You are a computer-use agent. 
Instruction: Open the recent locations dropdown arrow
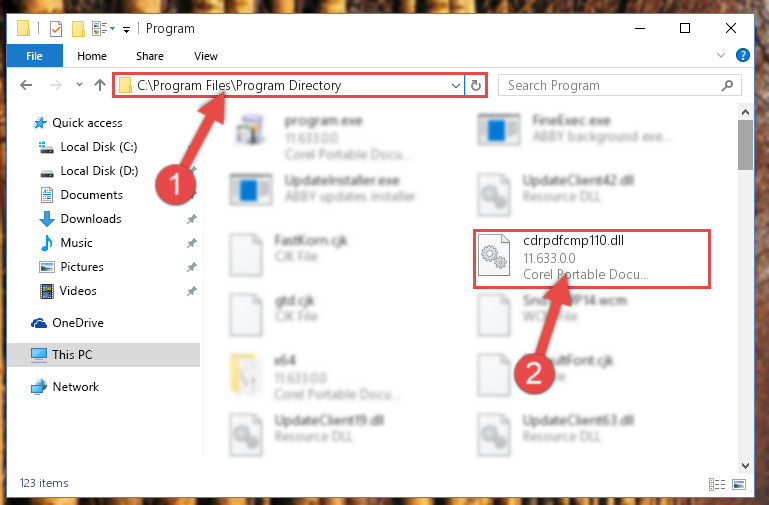(79, 85)
